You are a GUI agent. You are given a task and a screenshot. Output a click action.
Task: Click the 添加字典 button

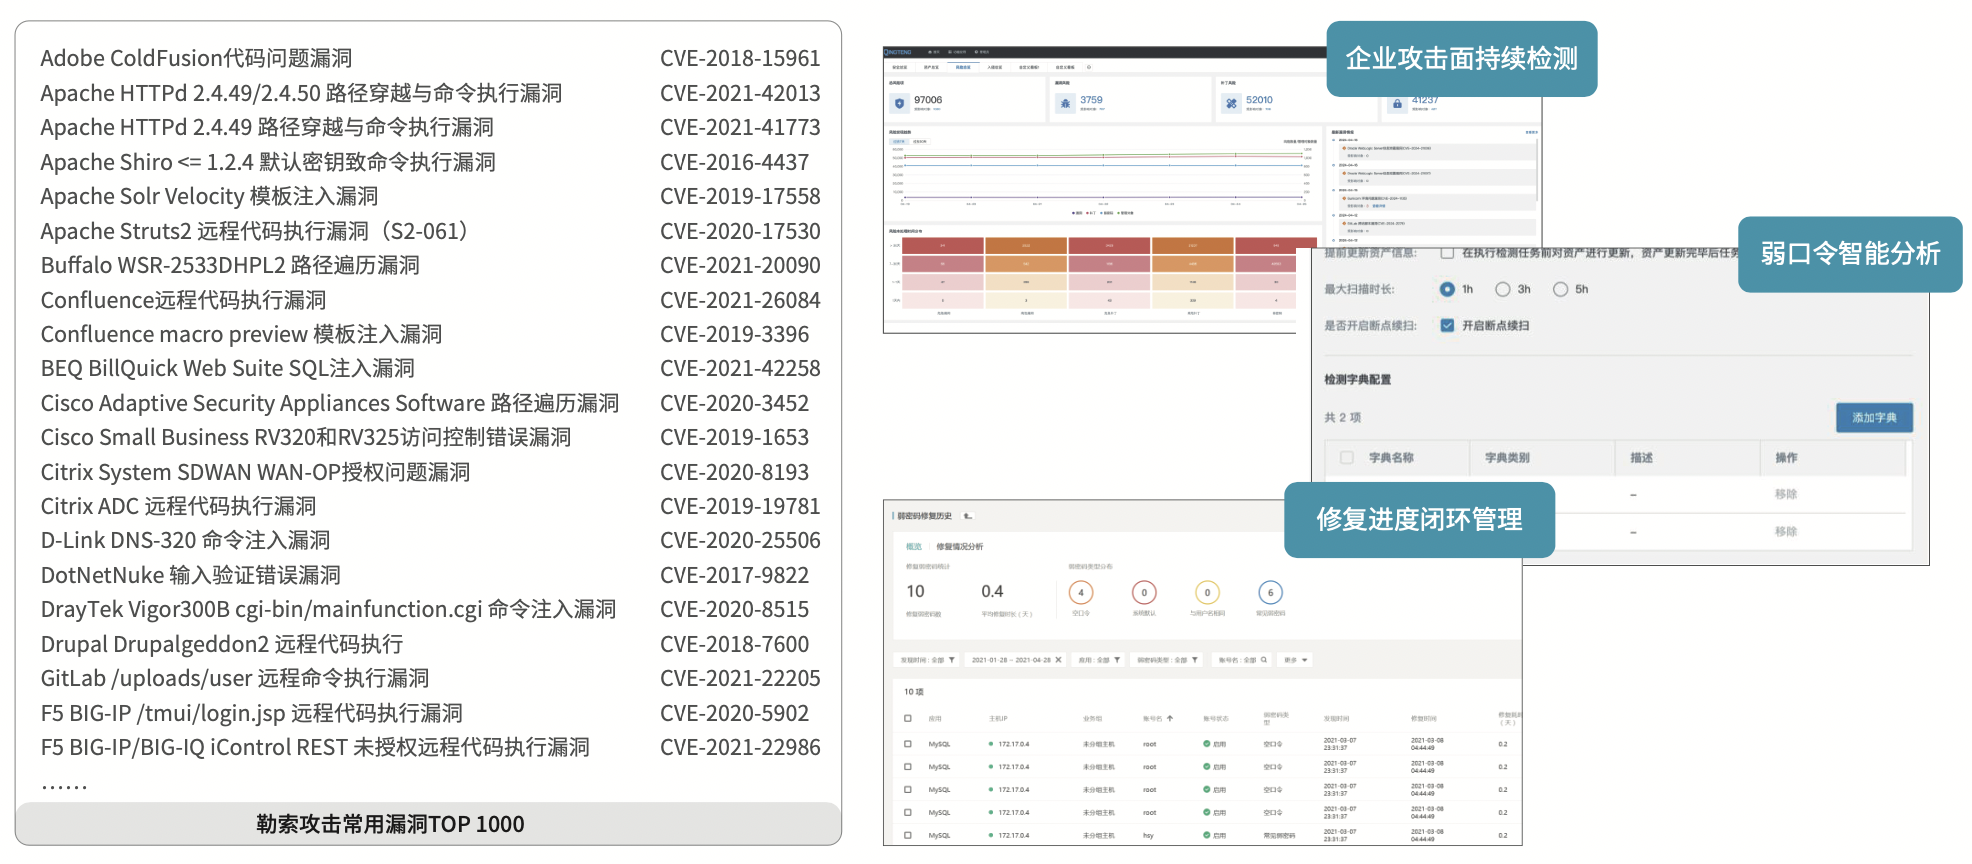(x=1874, y=417)
